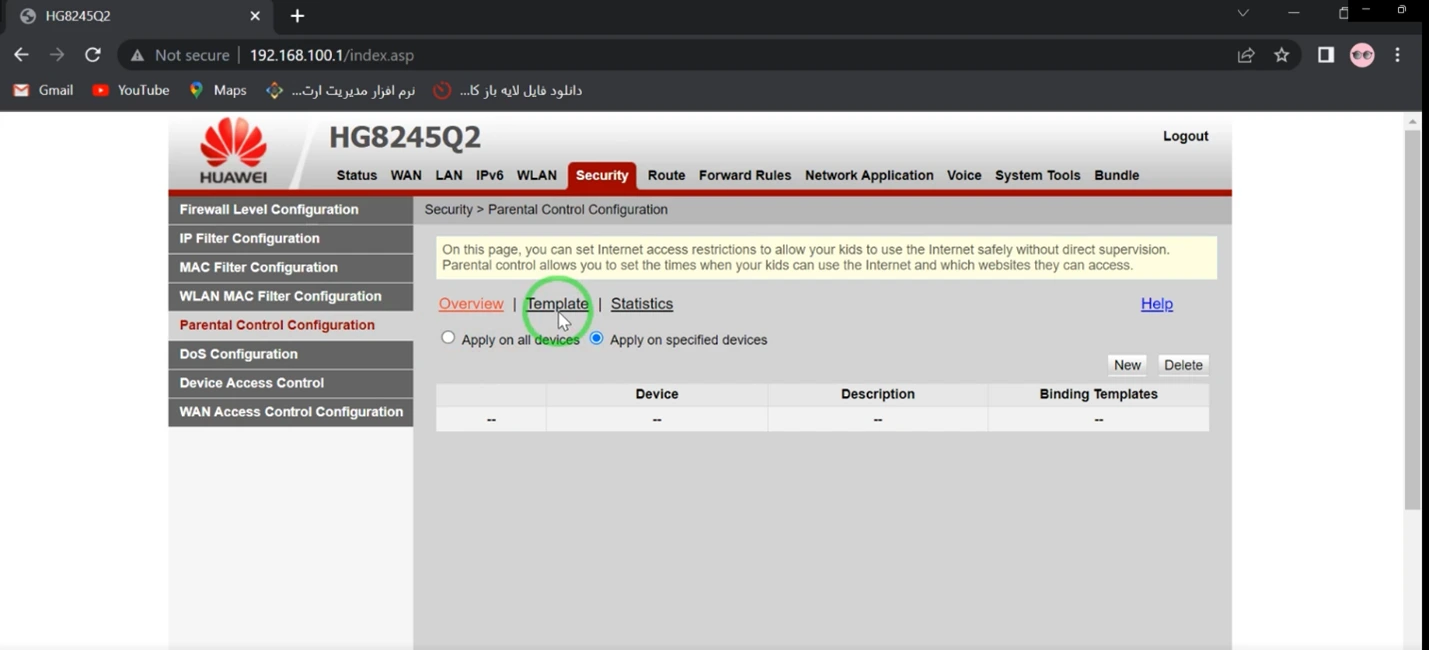The image size is (1429, 650).
Task: Open browser side panel icon
Action: [1326, 55]
